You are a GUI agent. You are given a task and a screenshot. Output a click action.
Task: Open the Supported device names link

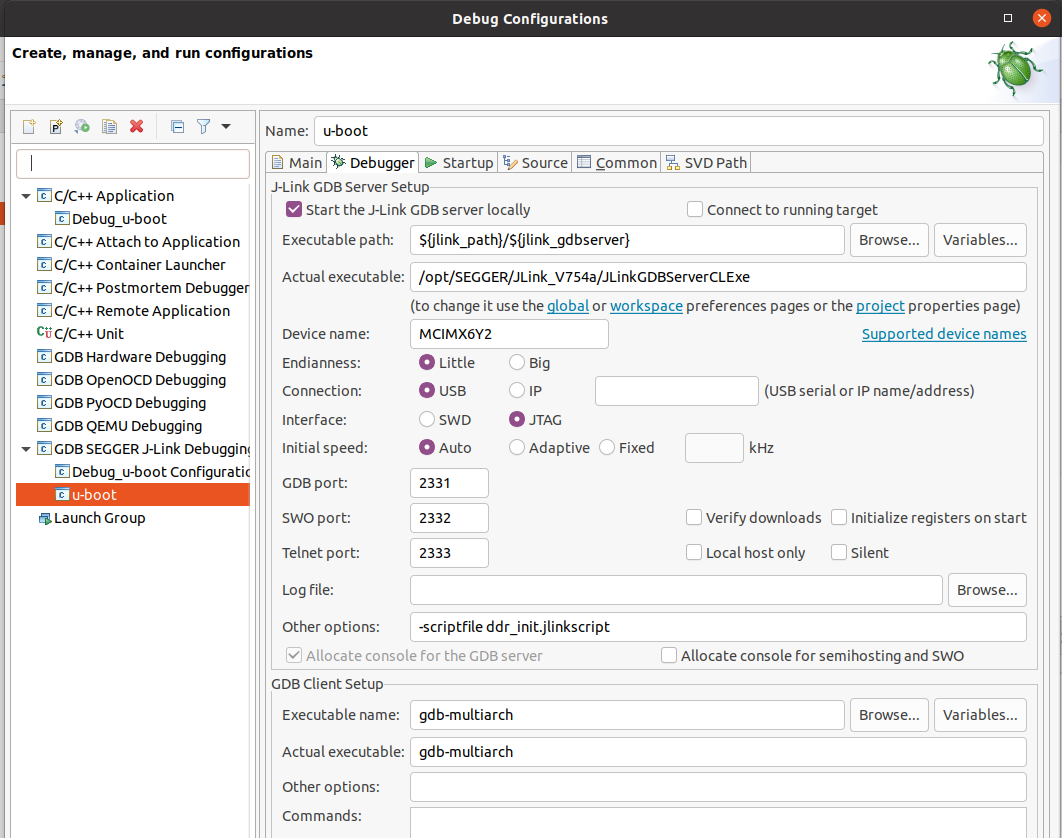pos(944,334)
